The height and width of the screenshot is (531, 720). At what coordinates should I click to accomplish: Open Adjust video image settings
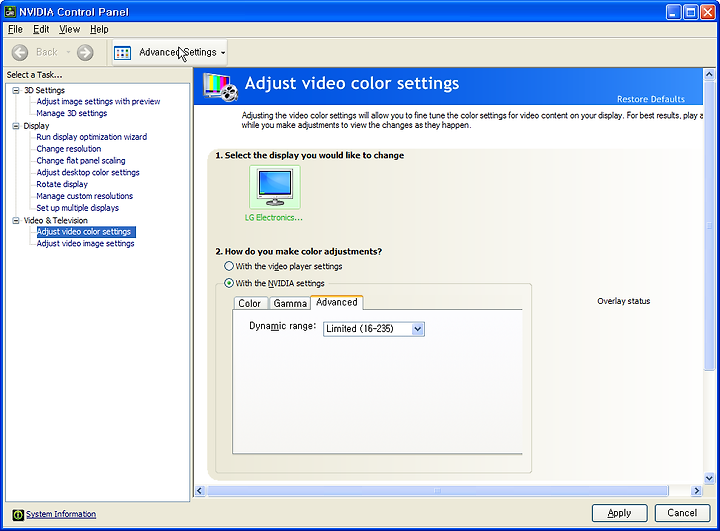click(85, 243)
